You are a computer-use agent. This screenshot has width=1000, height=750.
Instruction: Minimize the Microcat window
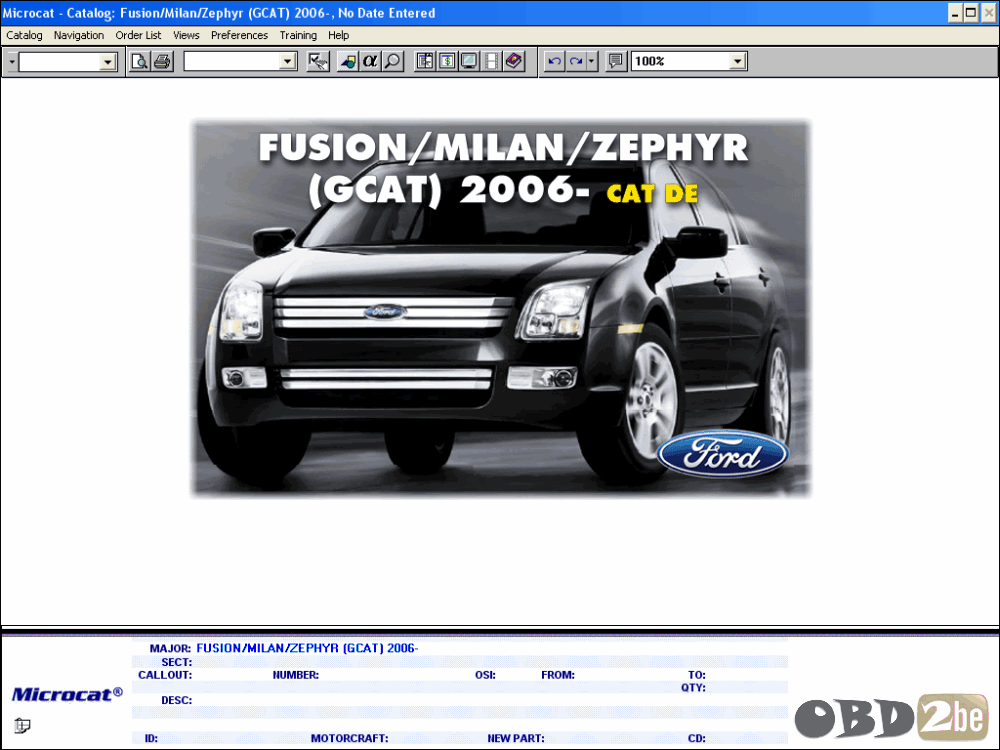point(955,13)
